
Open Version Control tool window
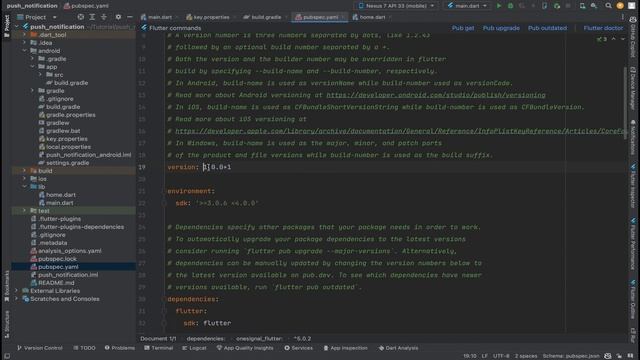click(x=40, y=348)
